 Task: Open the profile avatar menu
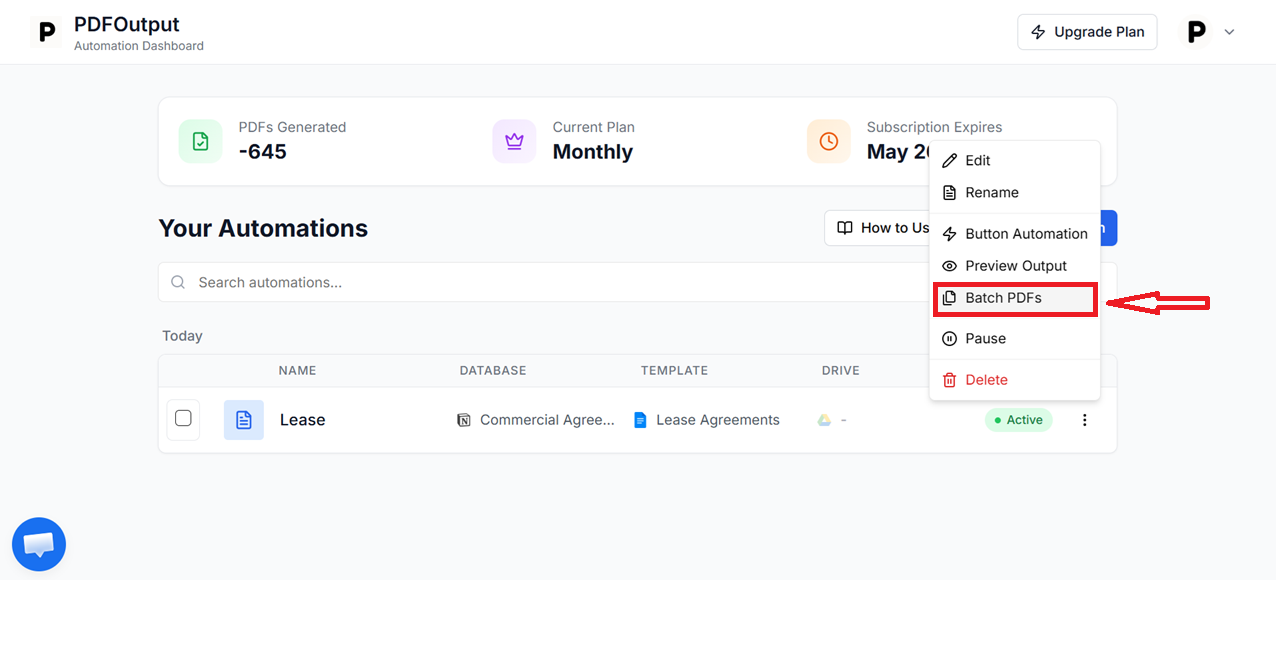[1196, 32]
